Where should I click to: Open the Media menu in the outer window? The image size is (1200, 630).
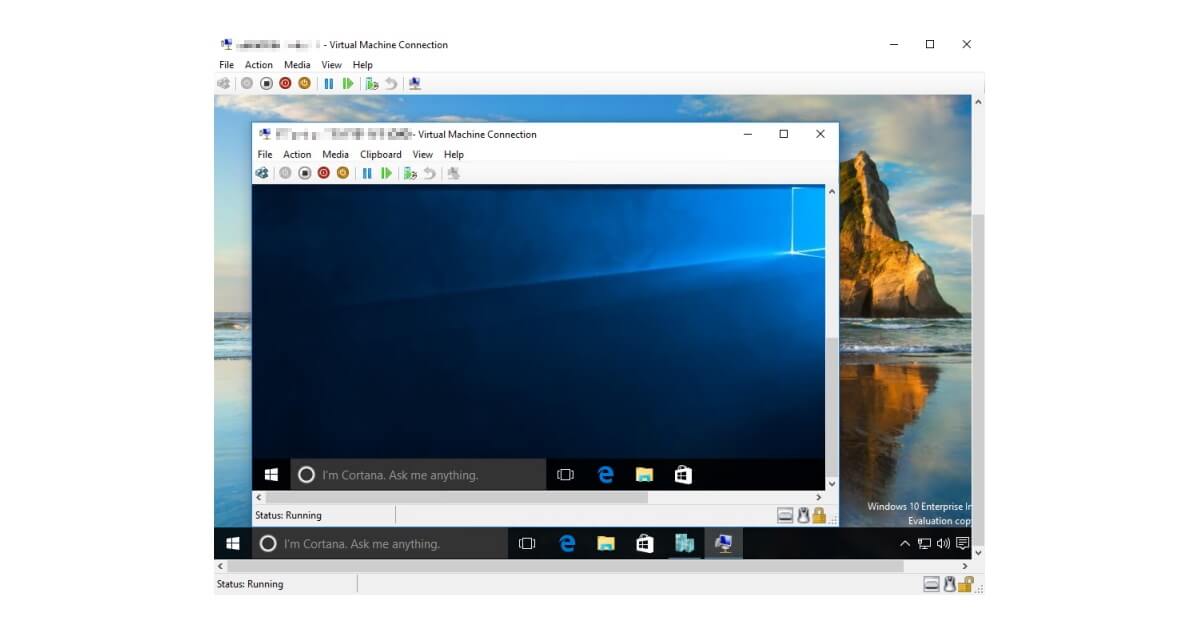point(297,65)
